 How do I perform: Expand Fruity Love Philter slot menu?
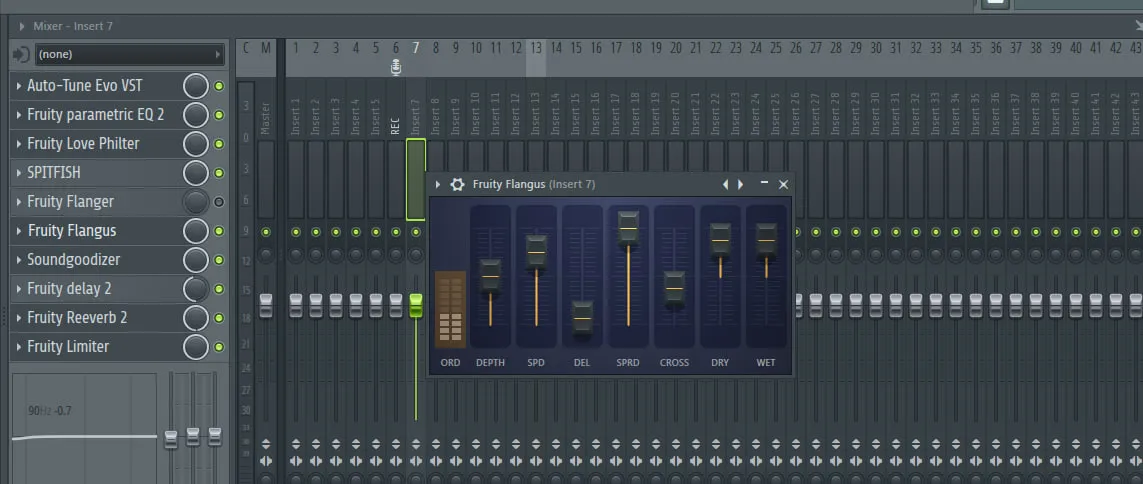coord(18,144)
